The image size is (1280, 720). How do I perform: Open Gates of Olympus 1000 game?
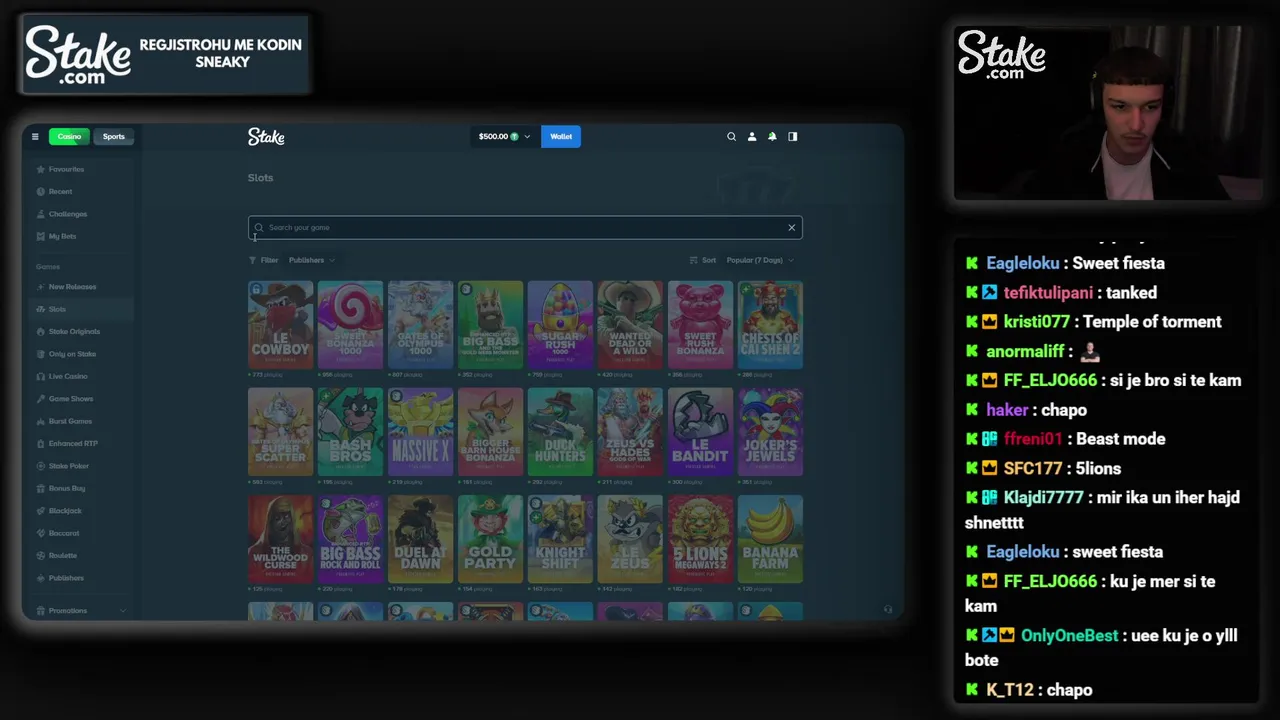(420, 325)
